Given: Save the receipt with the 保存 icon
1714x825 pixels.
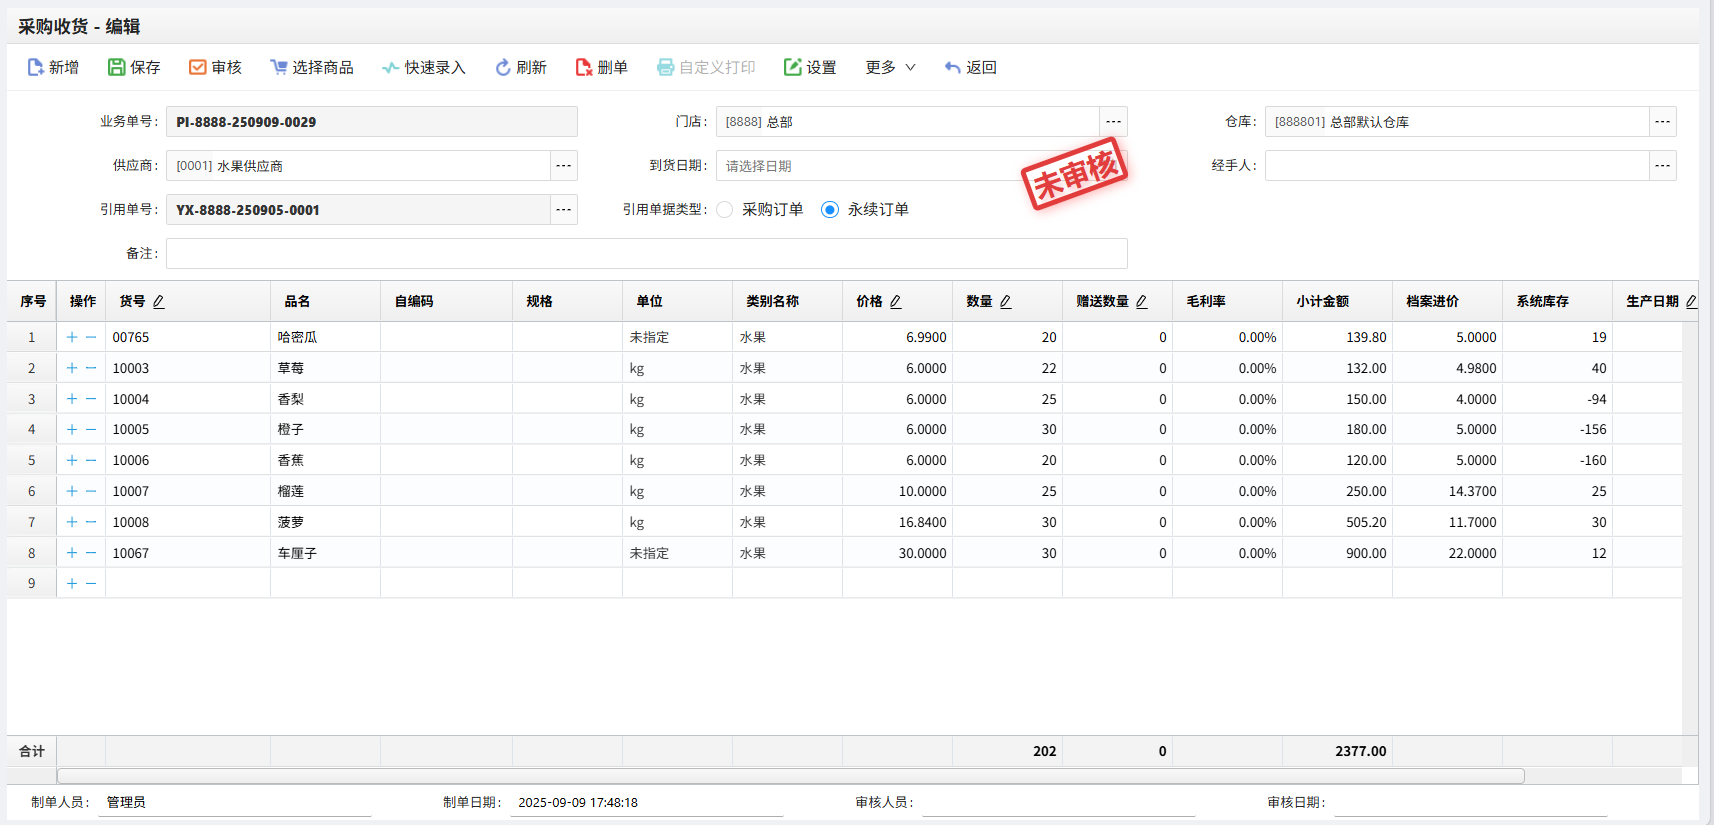Looking at the screenshot, I should point(117,67).
